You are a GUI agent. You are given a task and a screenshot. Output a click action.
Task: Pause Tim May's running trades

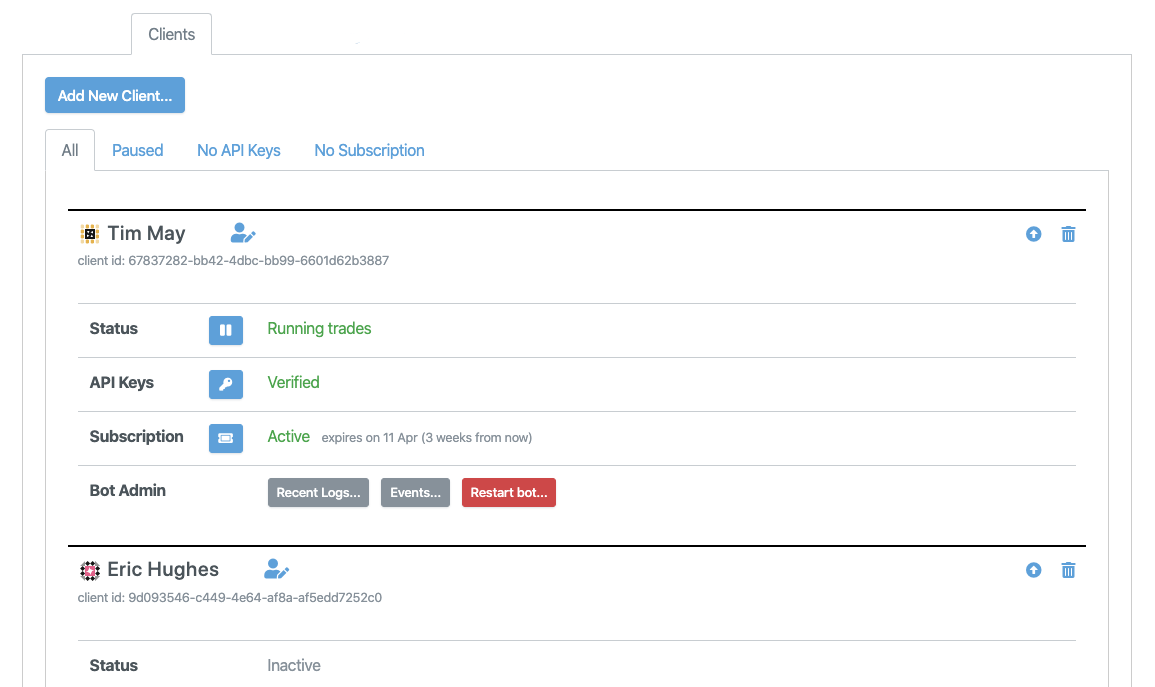click(226, 330)
